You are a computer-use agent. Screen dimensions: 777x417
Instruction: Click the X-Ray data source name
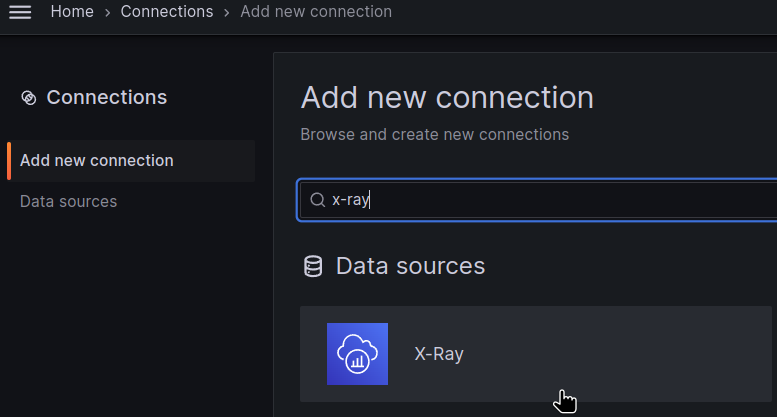pos(439,354)
